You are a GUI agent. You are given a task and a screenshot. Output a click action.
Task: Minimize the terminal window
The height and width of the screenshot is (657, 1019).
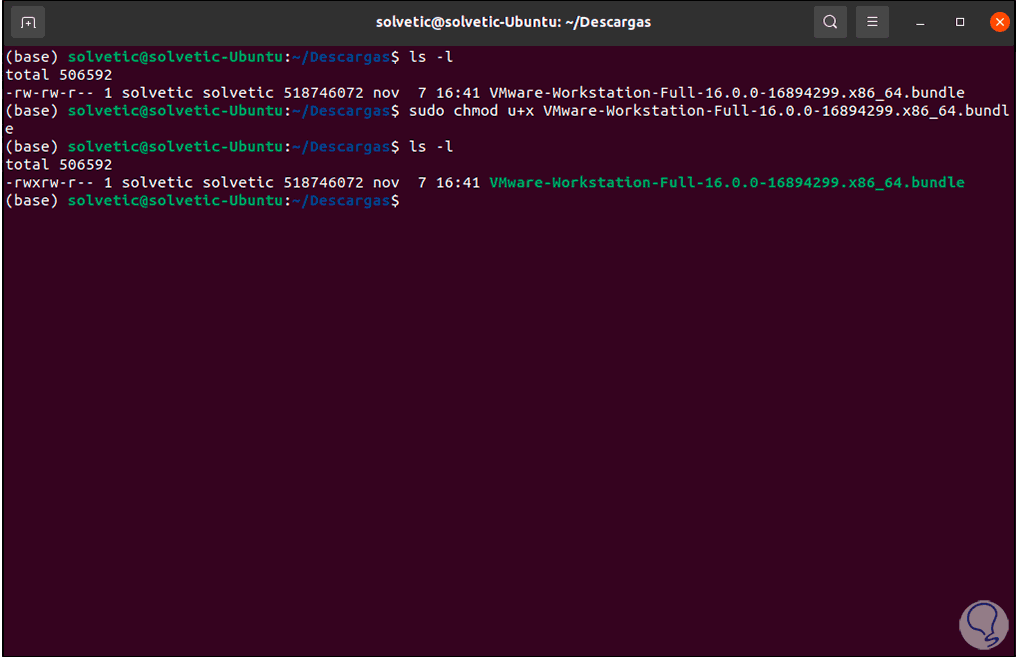[920, 23]
